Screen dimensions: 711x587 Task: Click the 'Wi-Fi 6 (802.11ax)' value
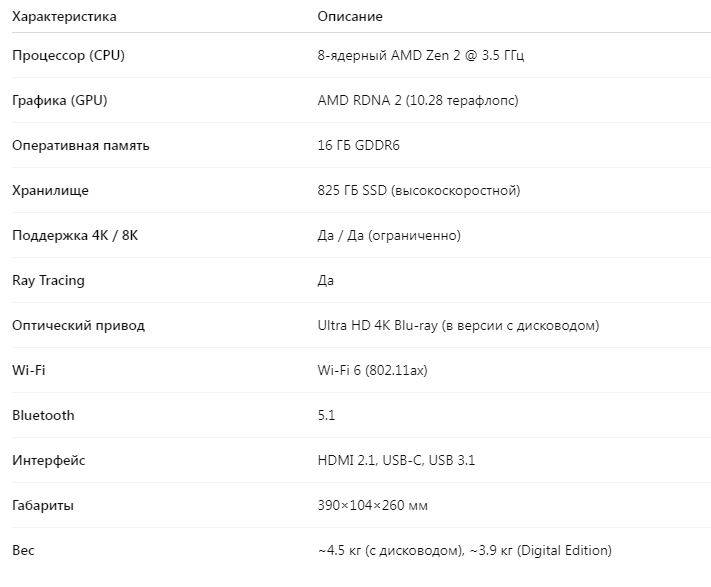(372, 370)
